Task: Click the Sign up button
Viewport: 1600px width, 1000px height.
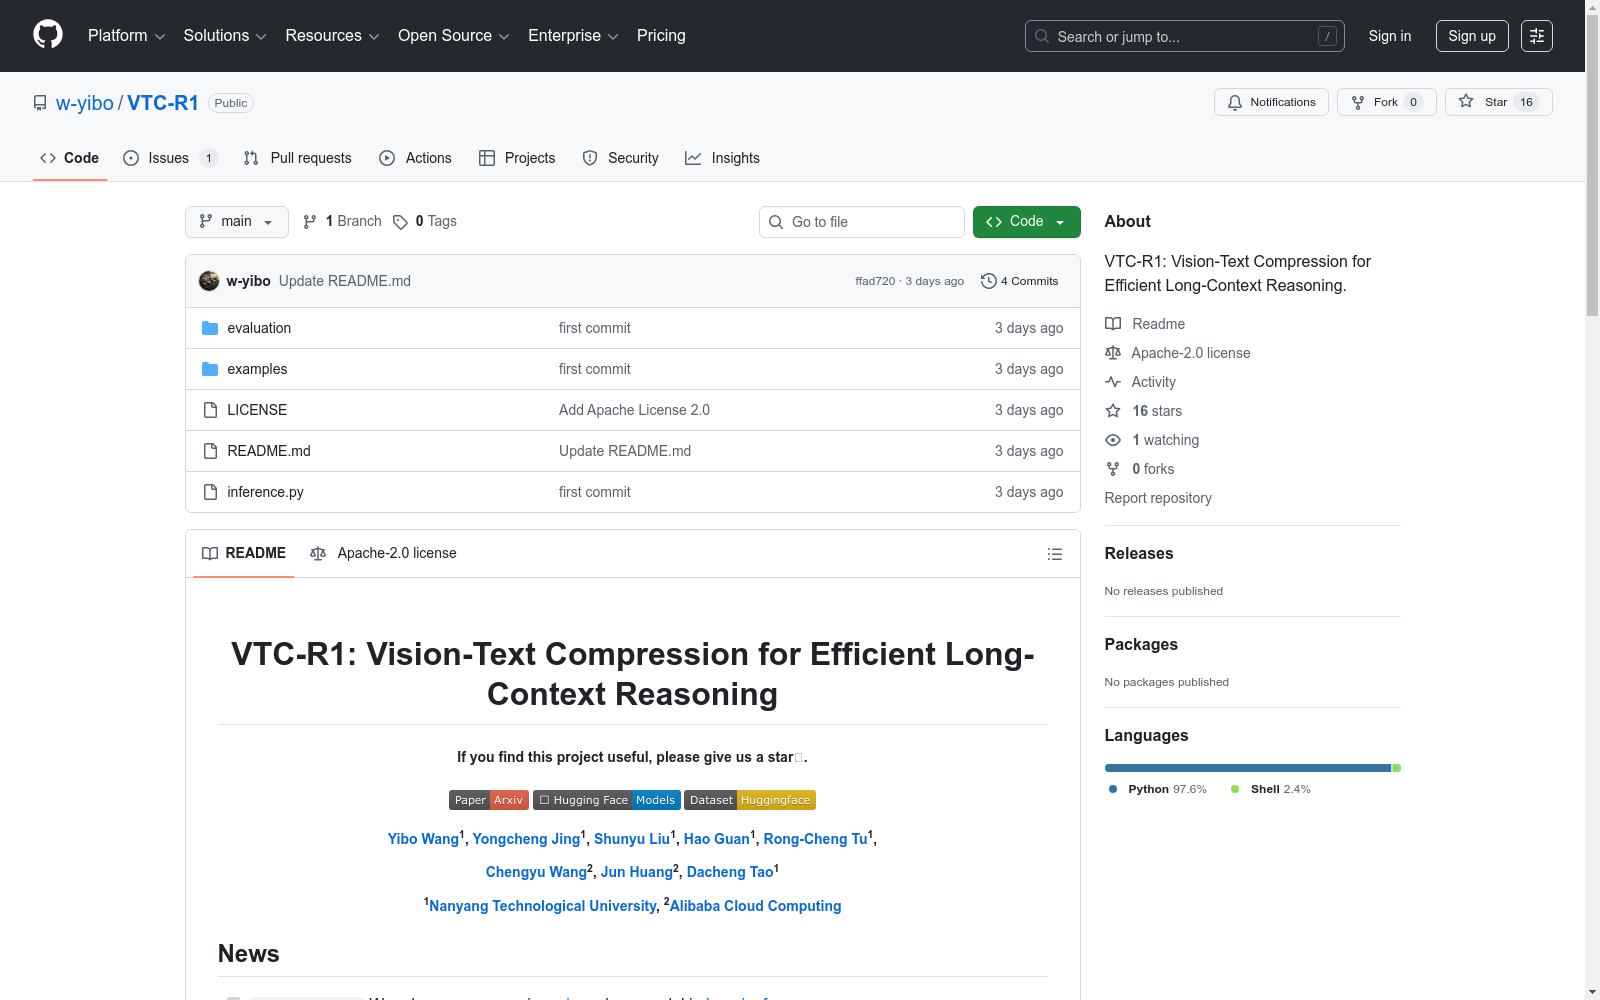Action: pos(1472,36)
